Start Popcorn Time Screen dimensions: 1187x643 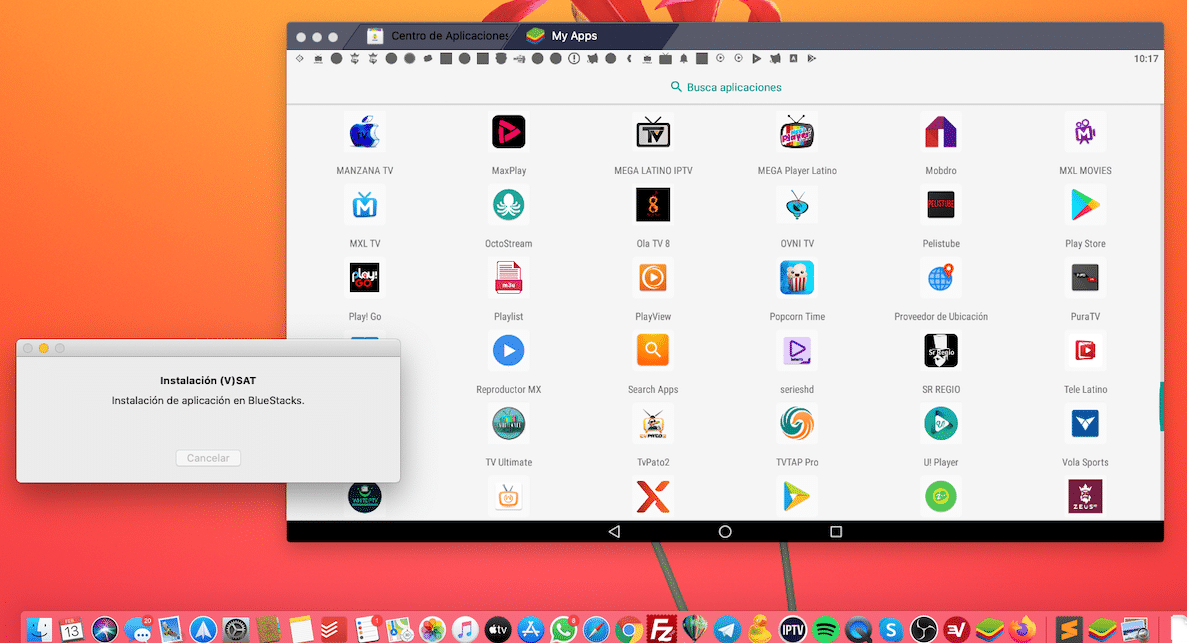coord(796,277)
